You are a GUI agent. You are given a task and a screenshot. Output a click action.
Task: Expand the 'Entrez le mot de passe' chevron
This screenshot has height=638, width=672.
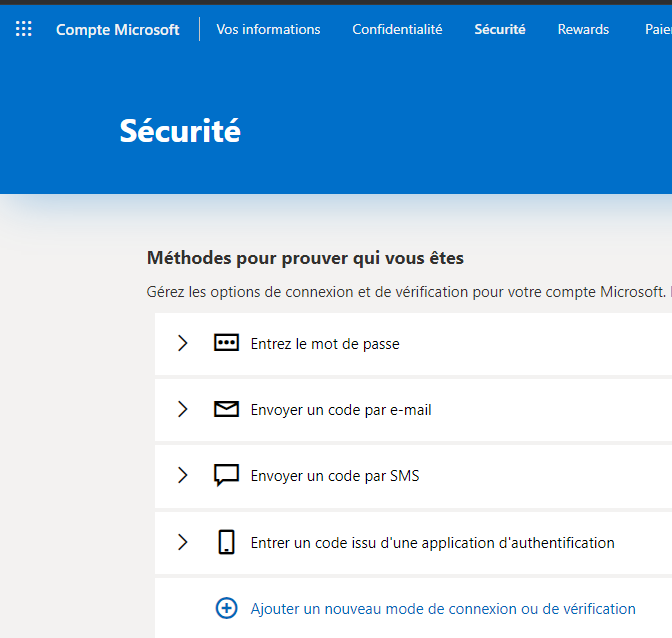point(182,343)
